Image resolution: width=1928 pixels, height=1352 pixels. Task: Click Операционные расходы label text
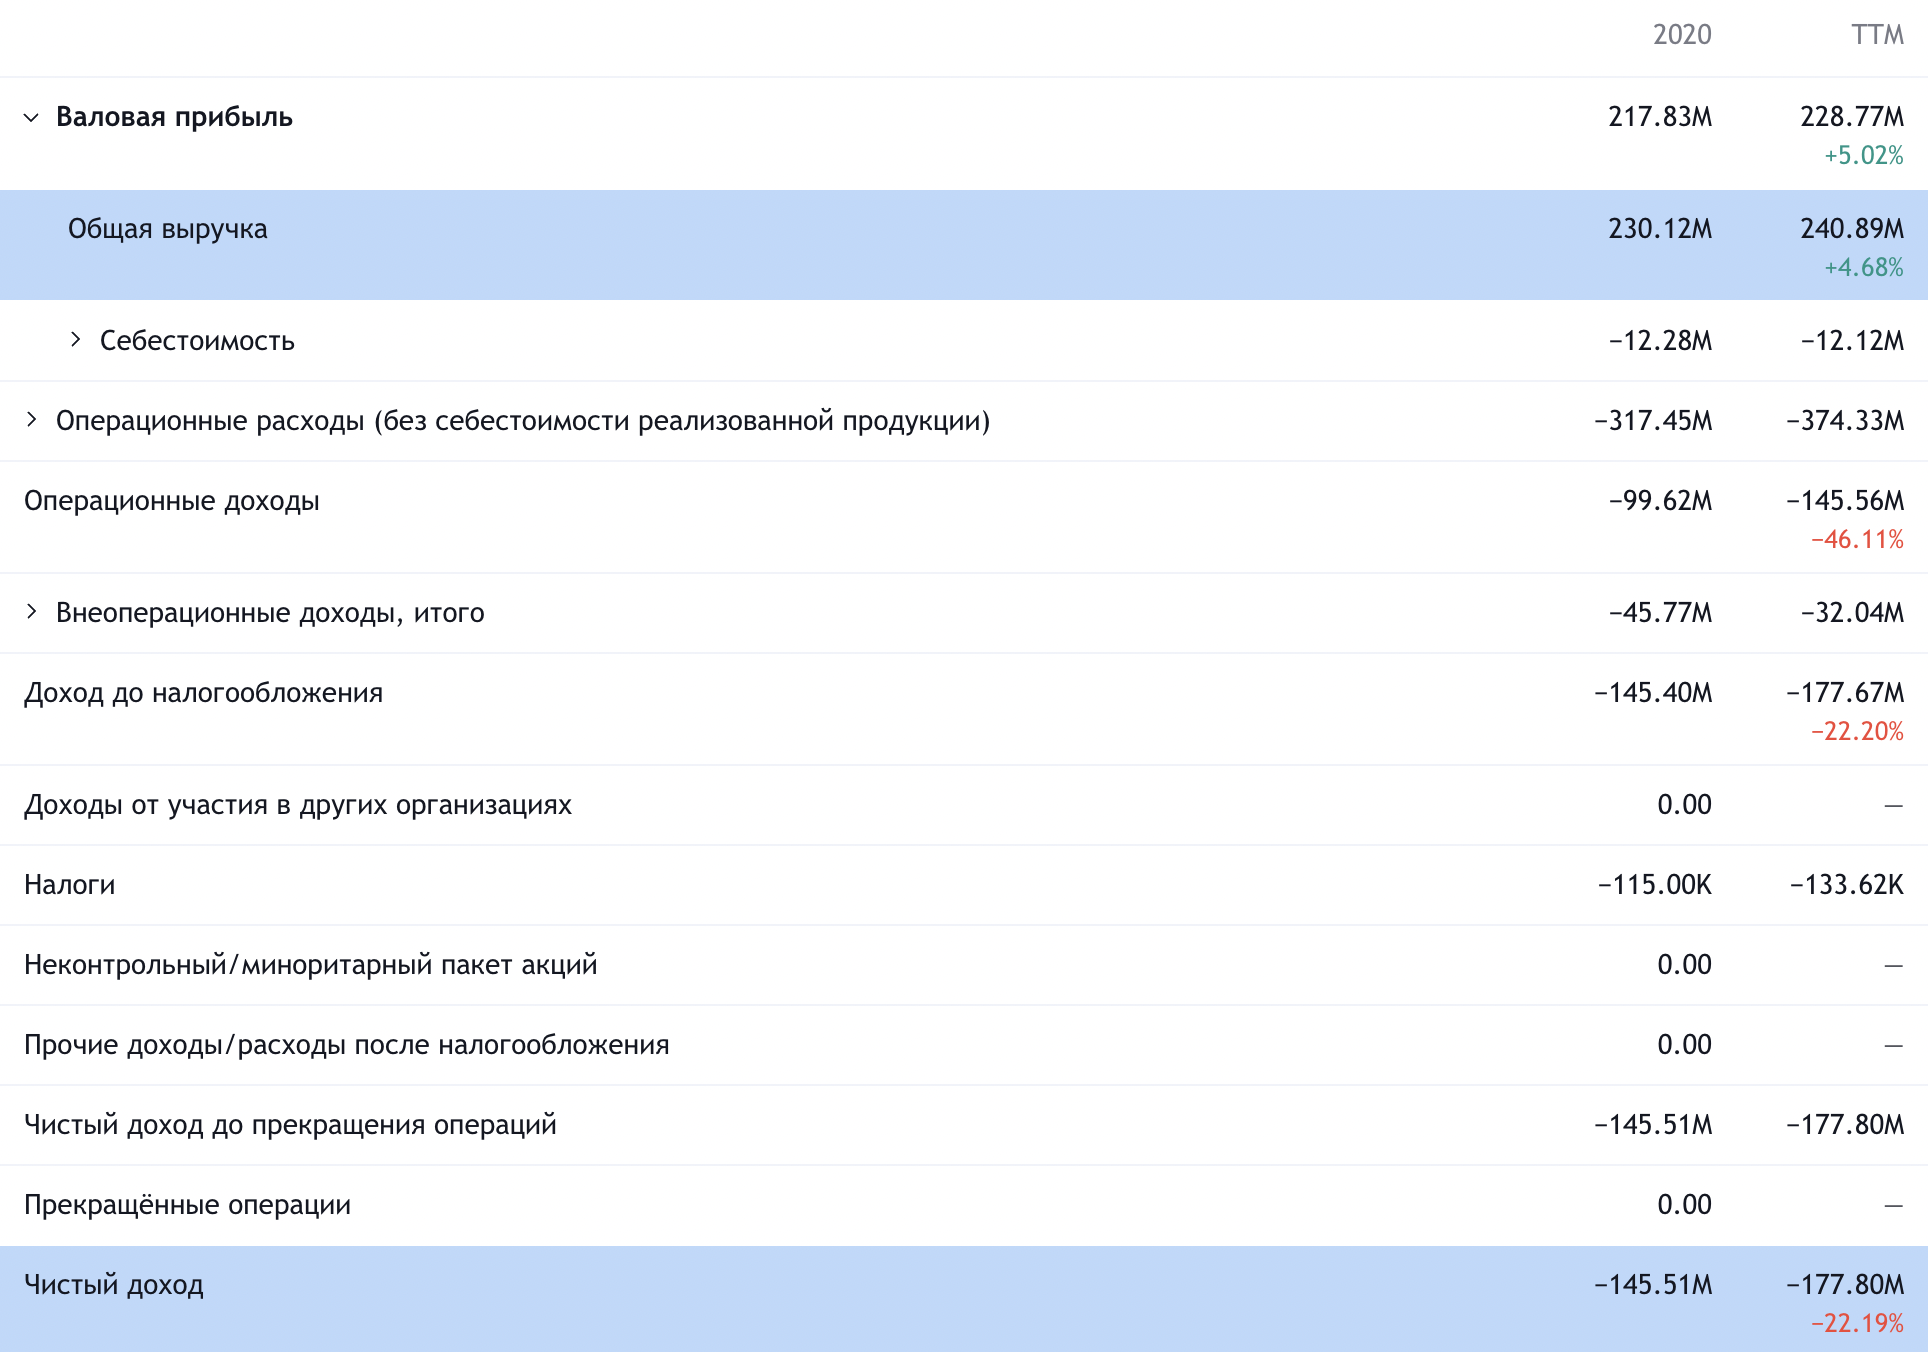[523, 421]
